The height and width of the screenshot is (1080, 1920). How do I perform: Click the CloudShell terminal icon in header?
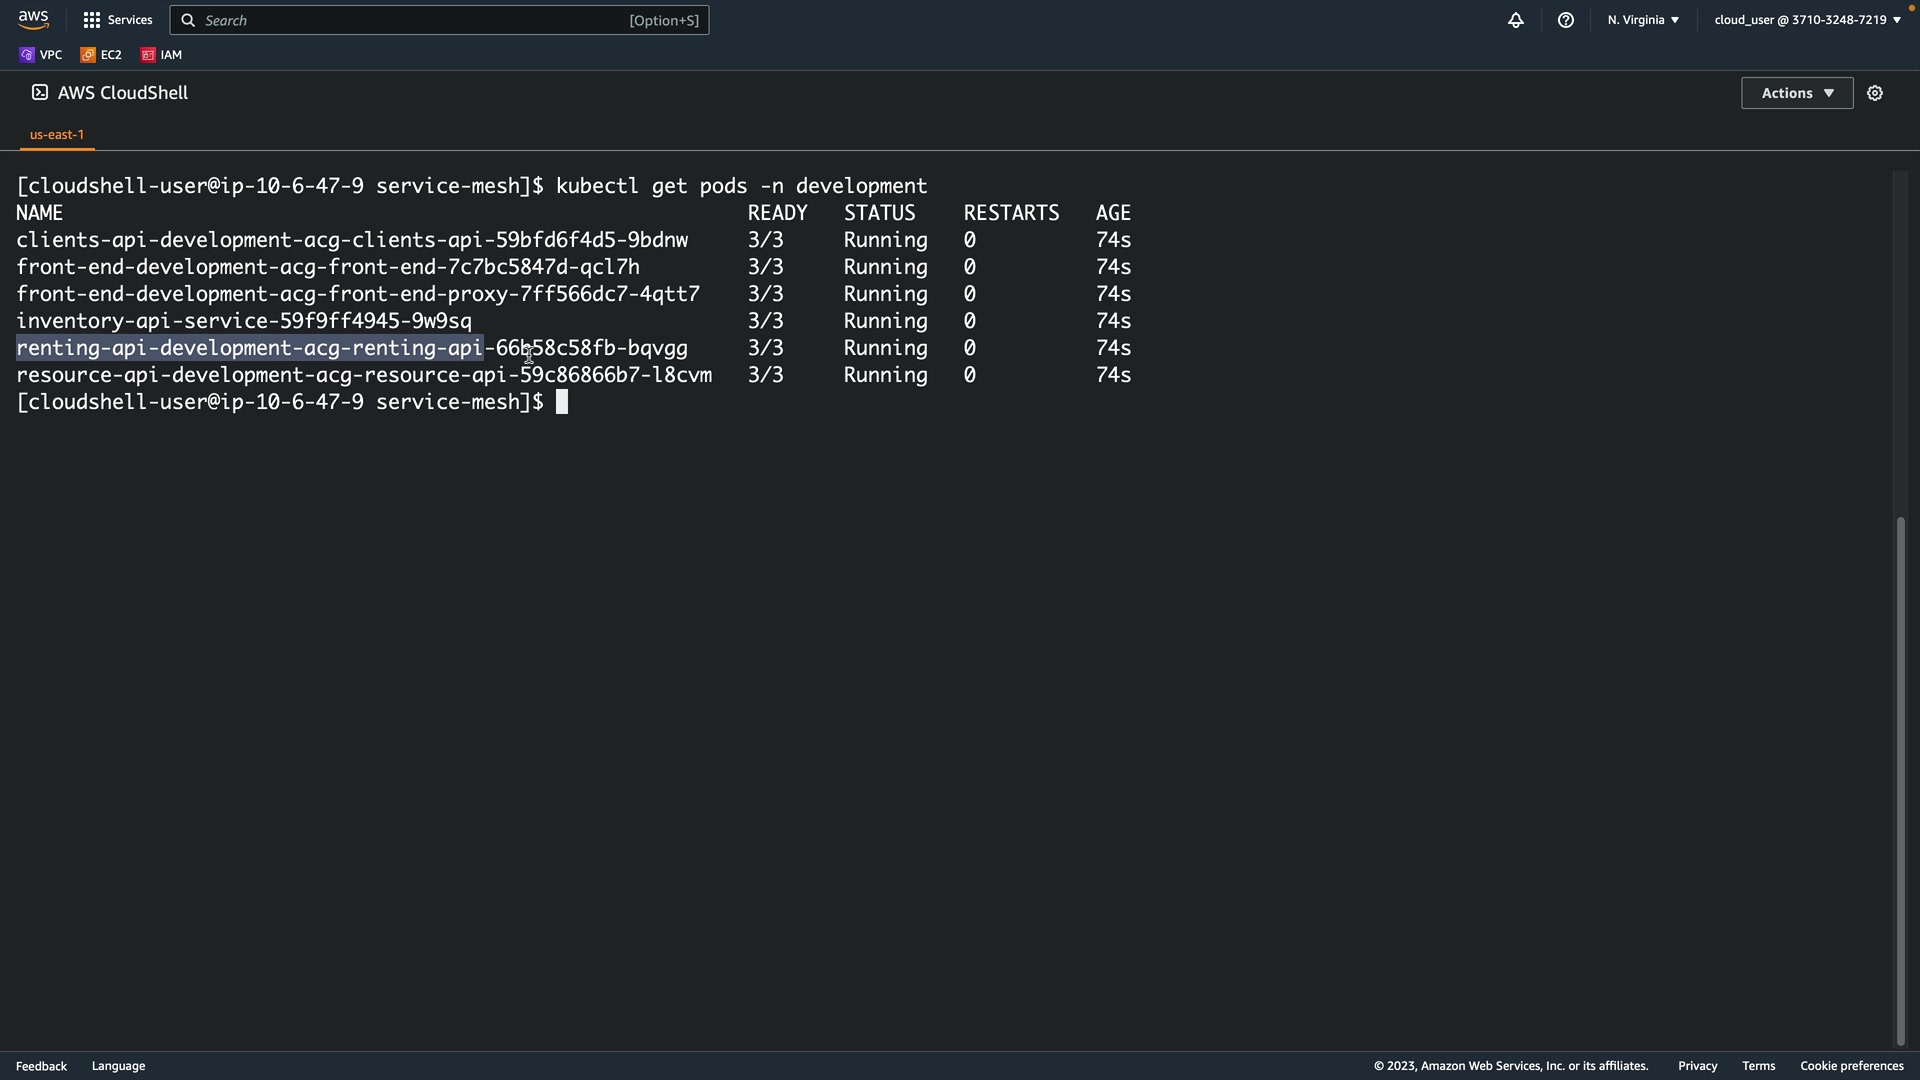39,92
